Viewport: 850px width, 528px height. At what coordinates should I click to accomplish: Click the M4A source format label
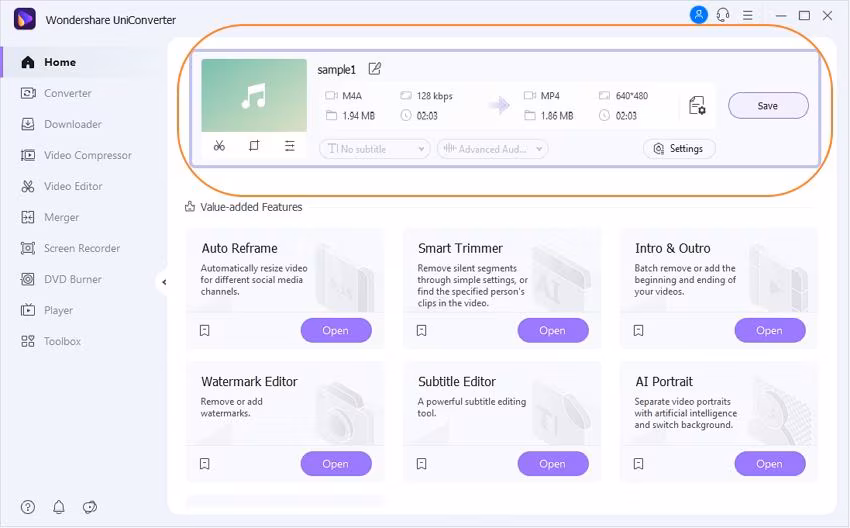point(352,96)
